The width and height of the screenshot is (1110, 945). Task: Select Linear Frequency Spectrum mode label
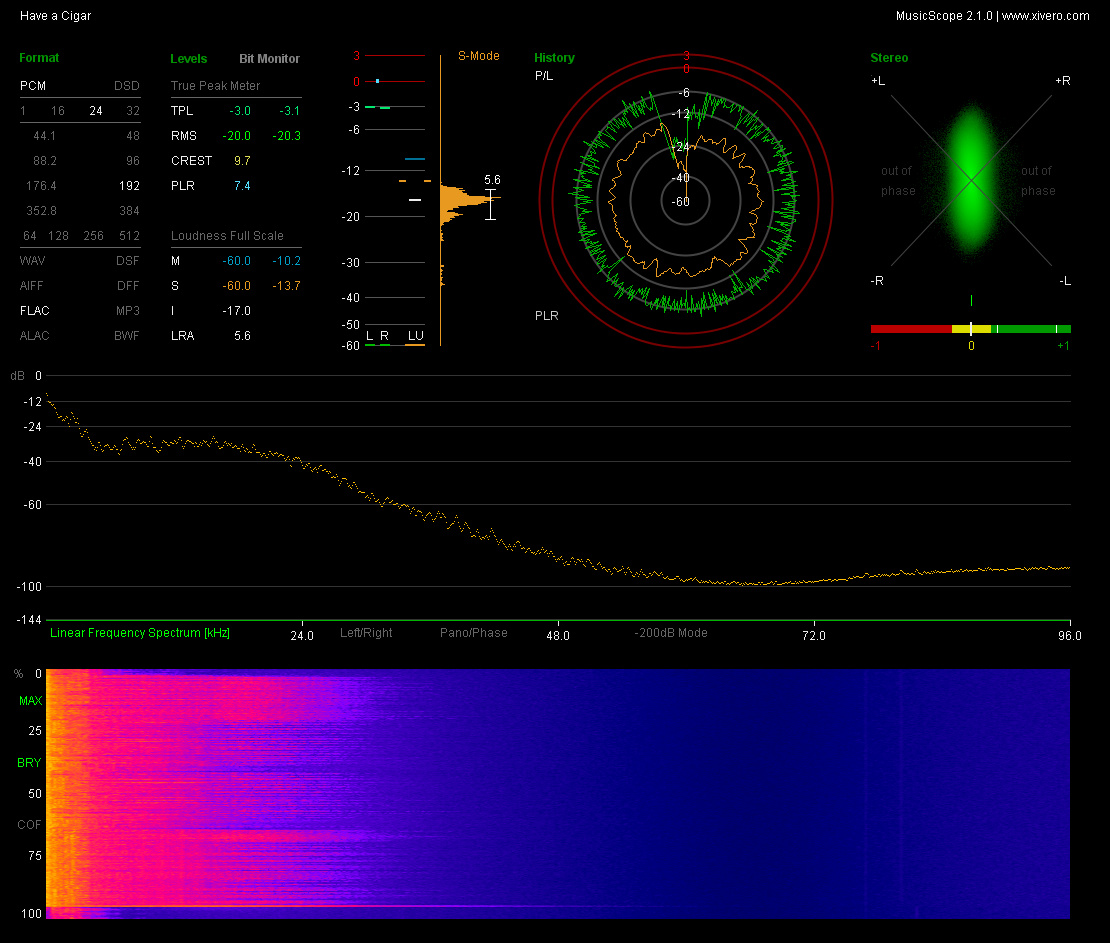click(140, 633)
